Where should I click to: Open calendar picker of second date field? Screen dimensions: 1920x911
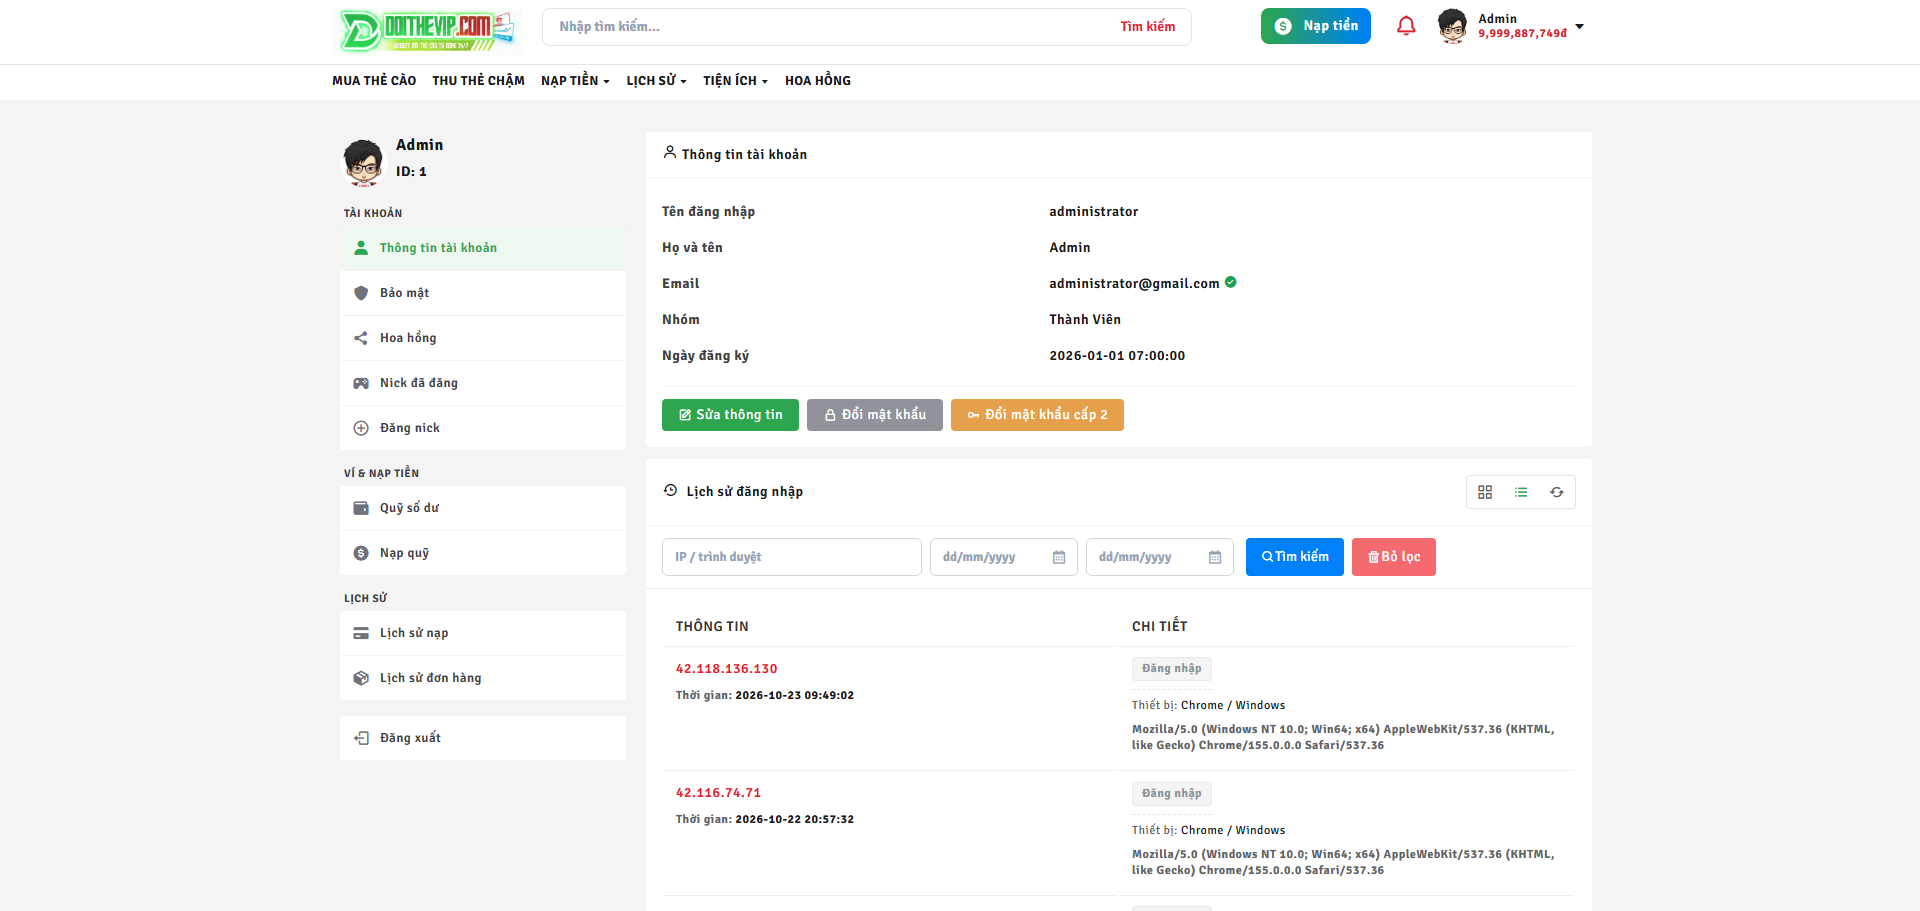pos(1215,557)
